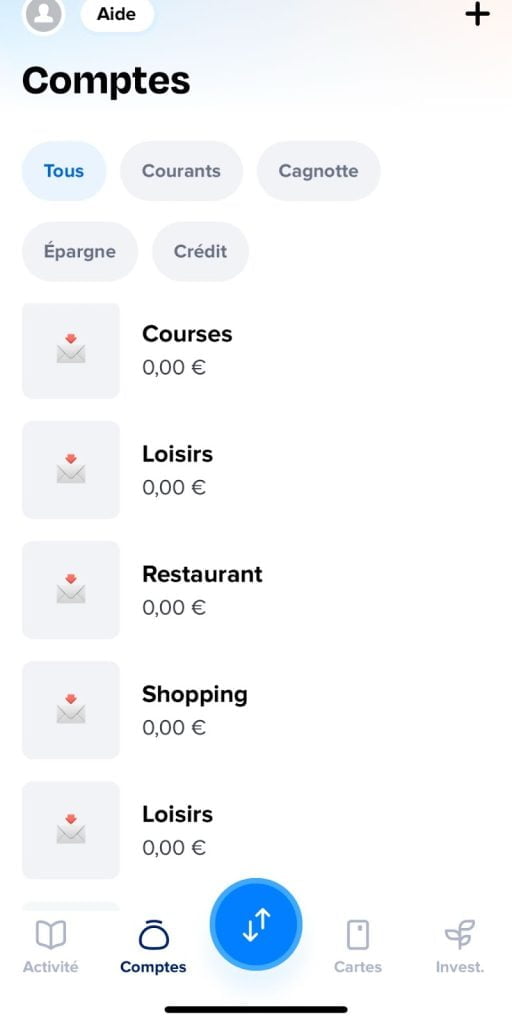Show only Crédit accounts

[x=200, y=251]
